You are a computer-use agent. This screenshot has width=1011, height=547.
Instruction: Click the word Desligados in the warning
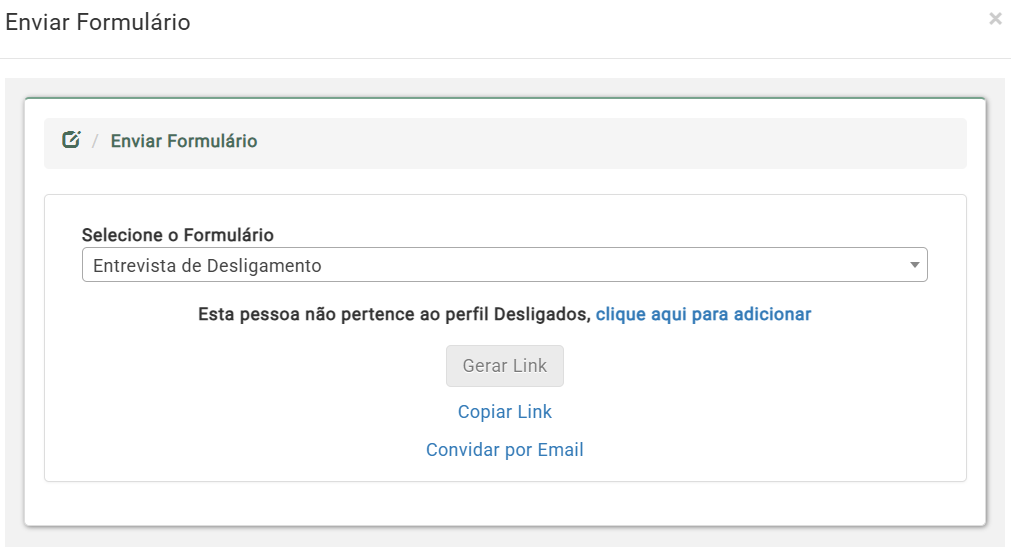point(542,314)
